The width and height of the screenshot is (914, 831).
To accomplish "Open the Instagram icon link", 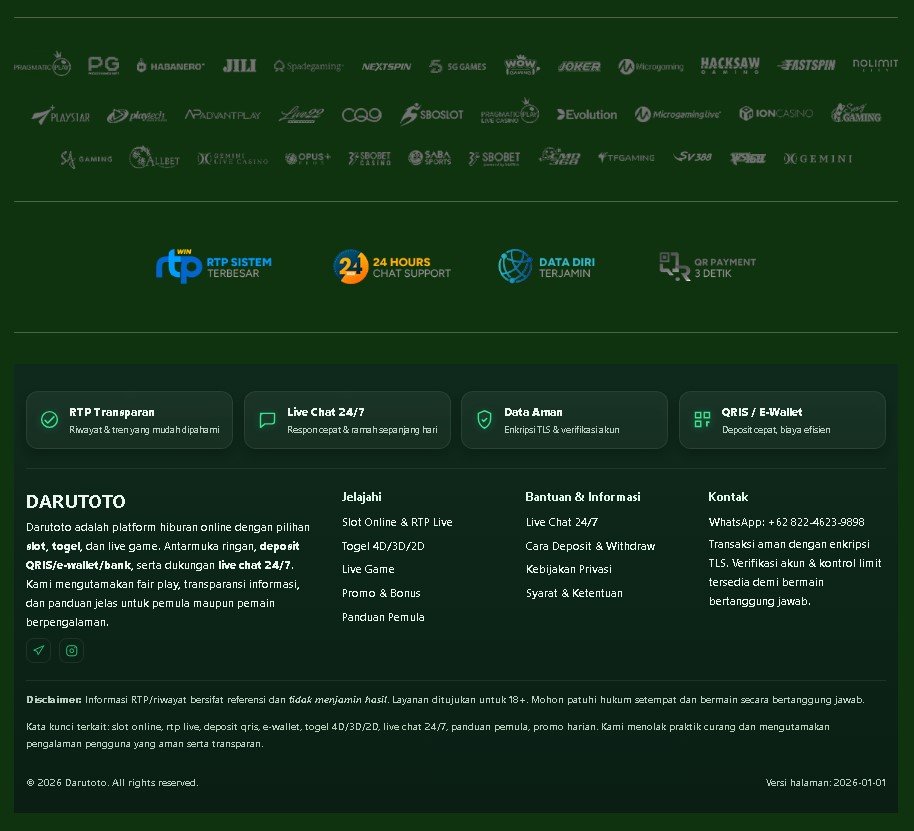I will [71, 651].
